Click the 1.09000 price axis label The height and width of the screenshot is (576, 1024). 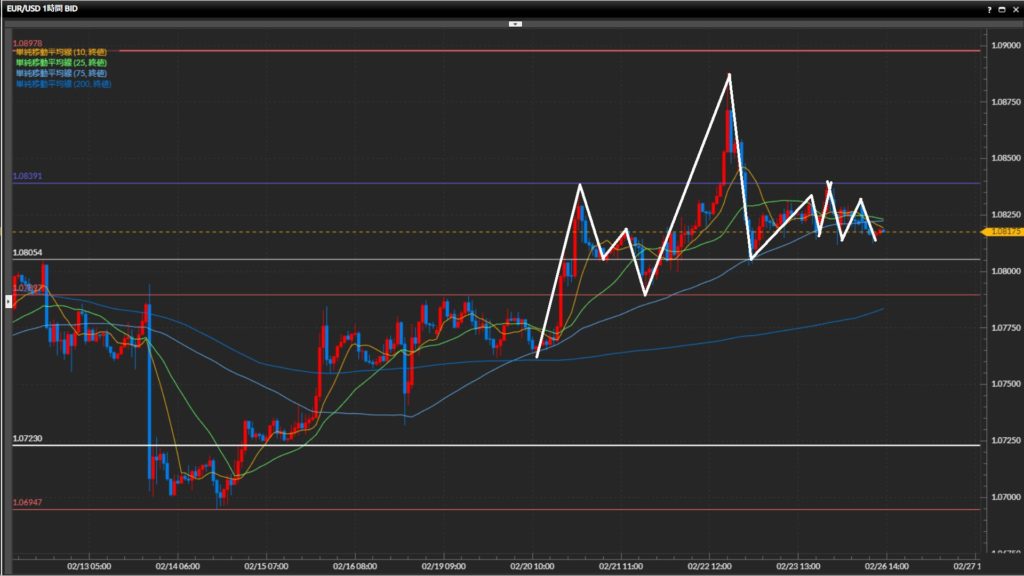[1003, 45]
